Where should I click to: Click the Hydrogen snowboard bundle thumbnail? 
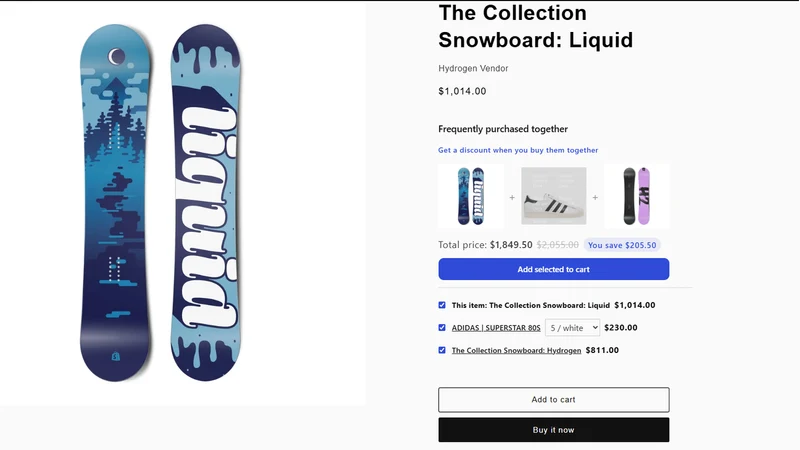click(x=637, y=196)
